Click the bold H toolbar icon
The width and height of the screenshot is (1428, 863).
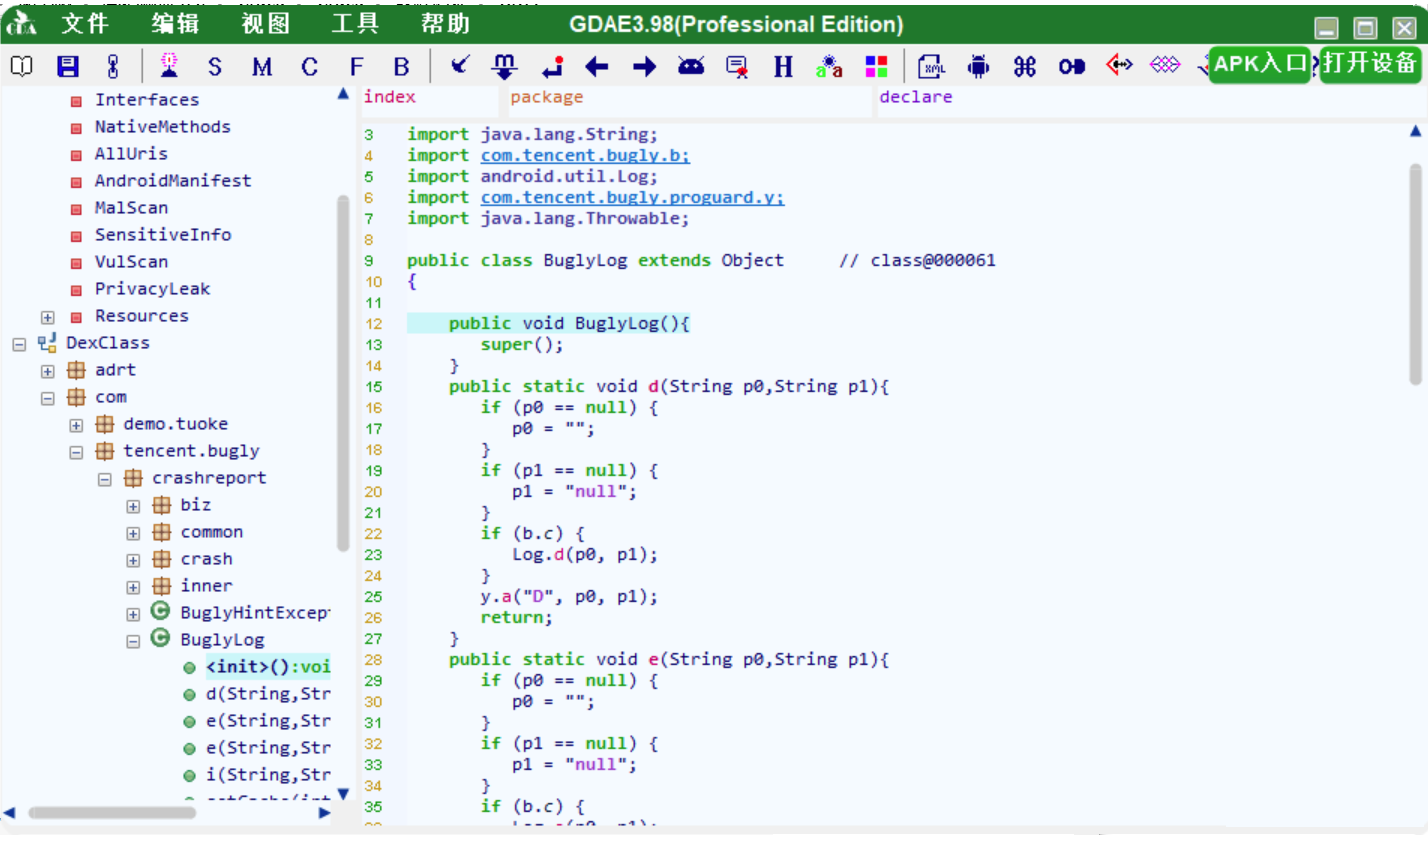[783, 67]
